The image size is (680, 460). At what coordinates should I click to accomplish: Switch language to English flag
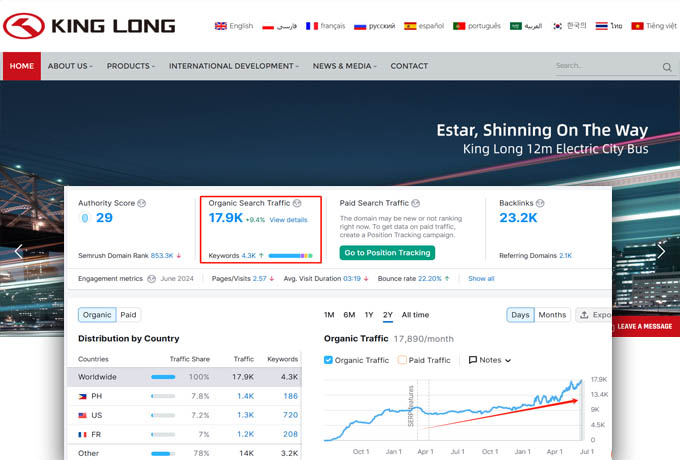pyautogui.click(x=221, y=26)
